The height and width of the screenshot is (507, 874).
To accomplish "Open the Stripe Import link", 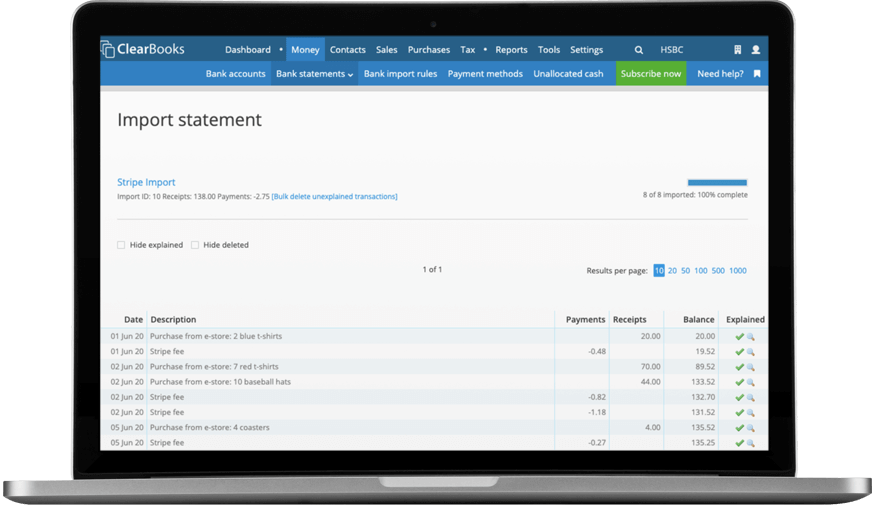I will click(146, 182).
